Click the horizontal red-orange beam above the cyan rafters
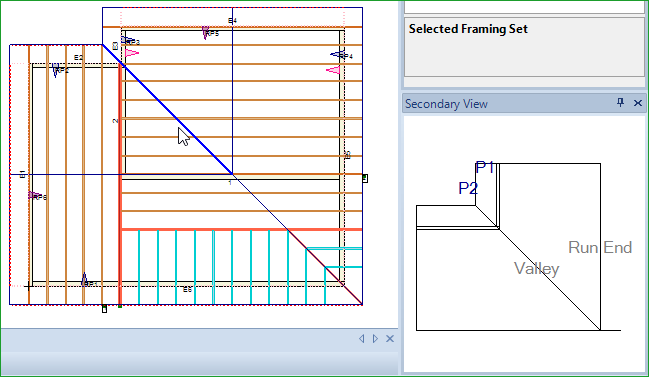This screenshot has width=649, height=377. pyautogui.click(x=242, y=230)
